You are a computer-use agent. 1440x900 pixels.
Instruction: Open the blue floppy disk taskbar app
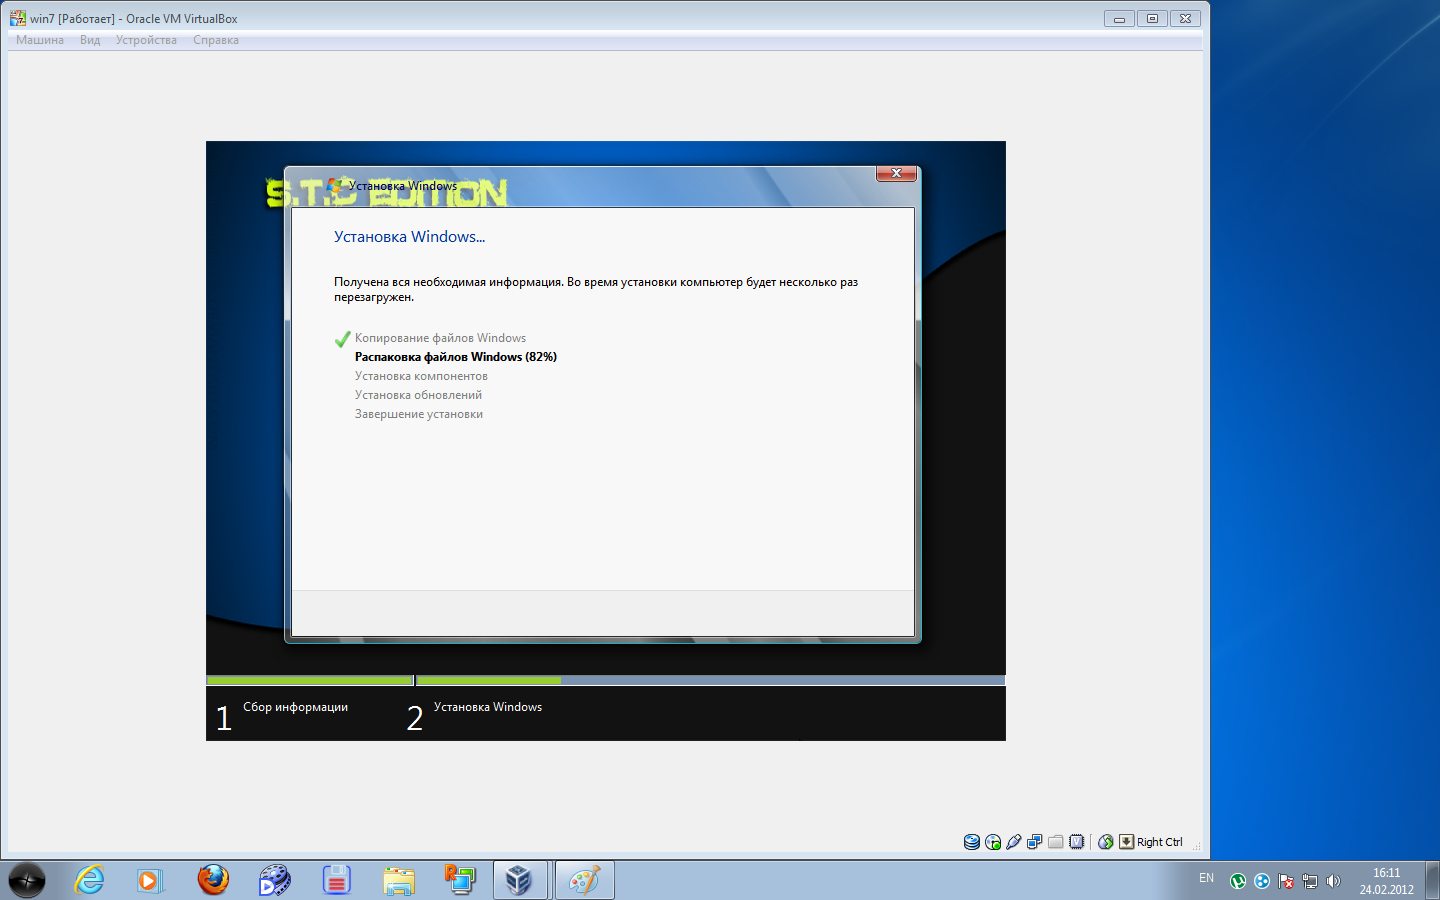[337, 880]
